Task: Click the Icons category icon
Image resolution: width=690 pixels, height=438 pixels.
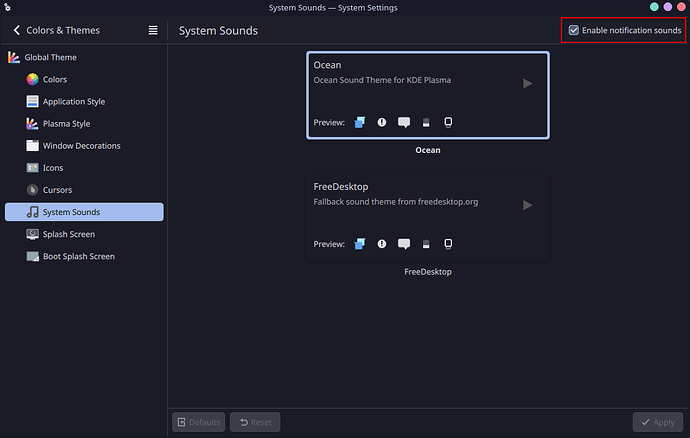Action: (32, 168)
